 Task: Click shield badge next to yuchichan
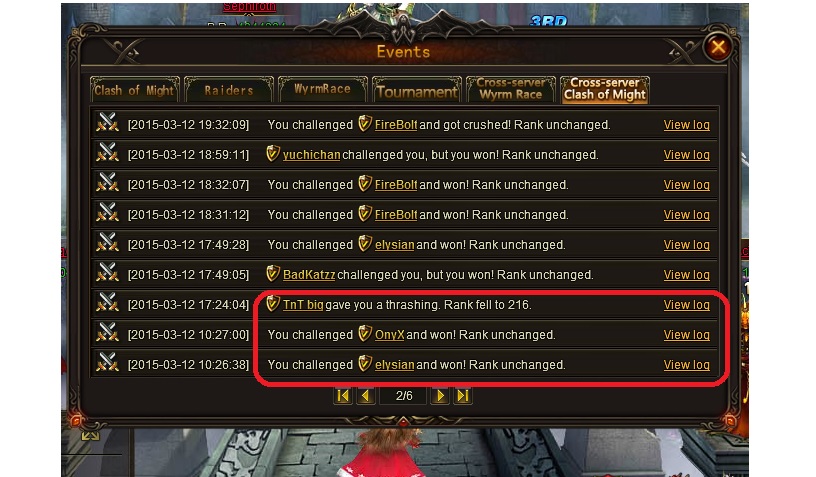tap(273, 153)
